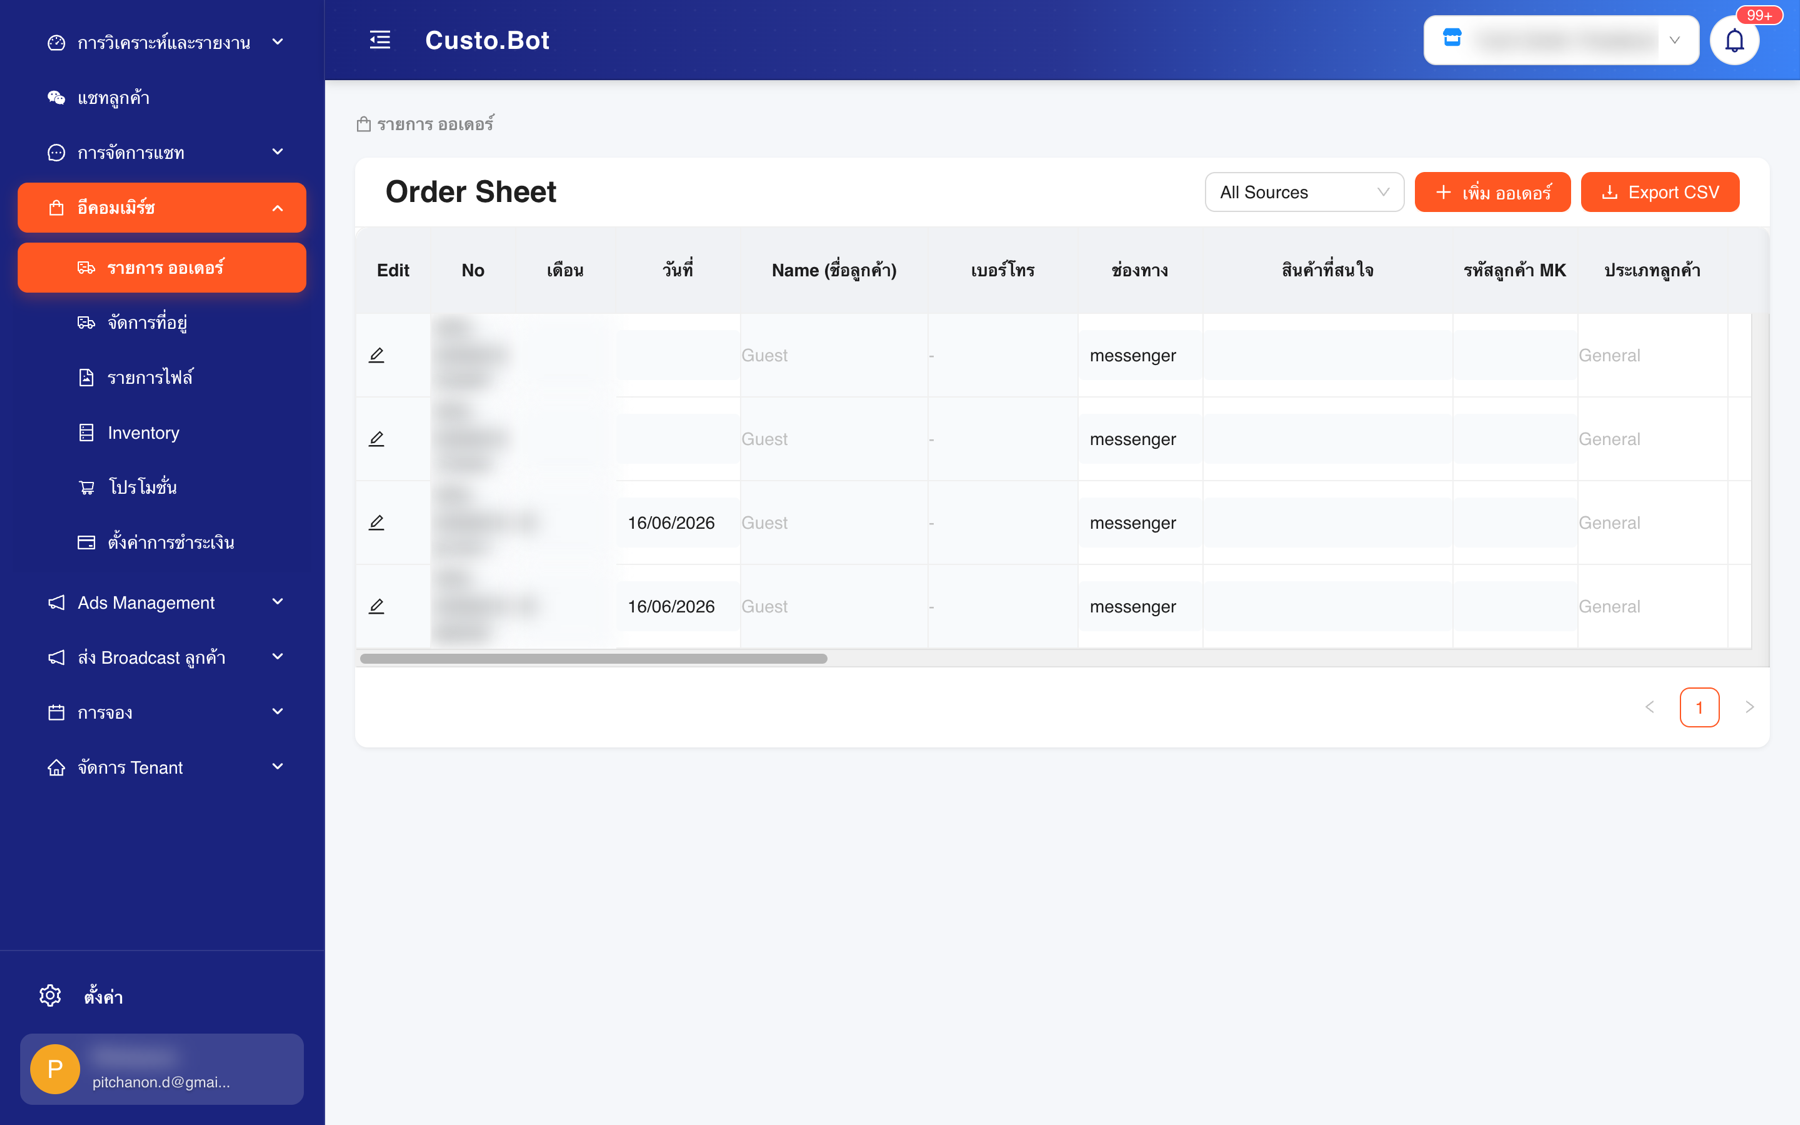
Task: Click the breadcrumb bag icon
Action: (x=364, y=124)
